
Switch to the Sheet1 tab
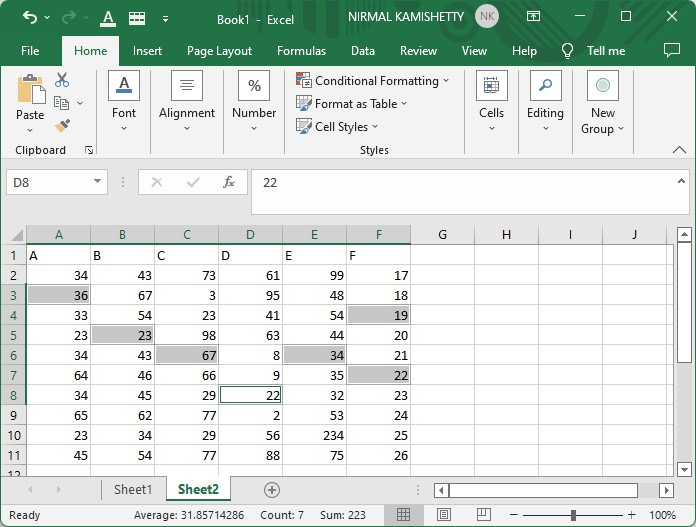point(133,489)
